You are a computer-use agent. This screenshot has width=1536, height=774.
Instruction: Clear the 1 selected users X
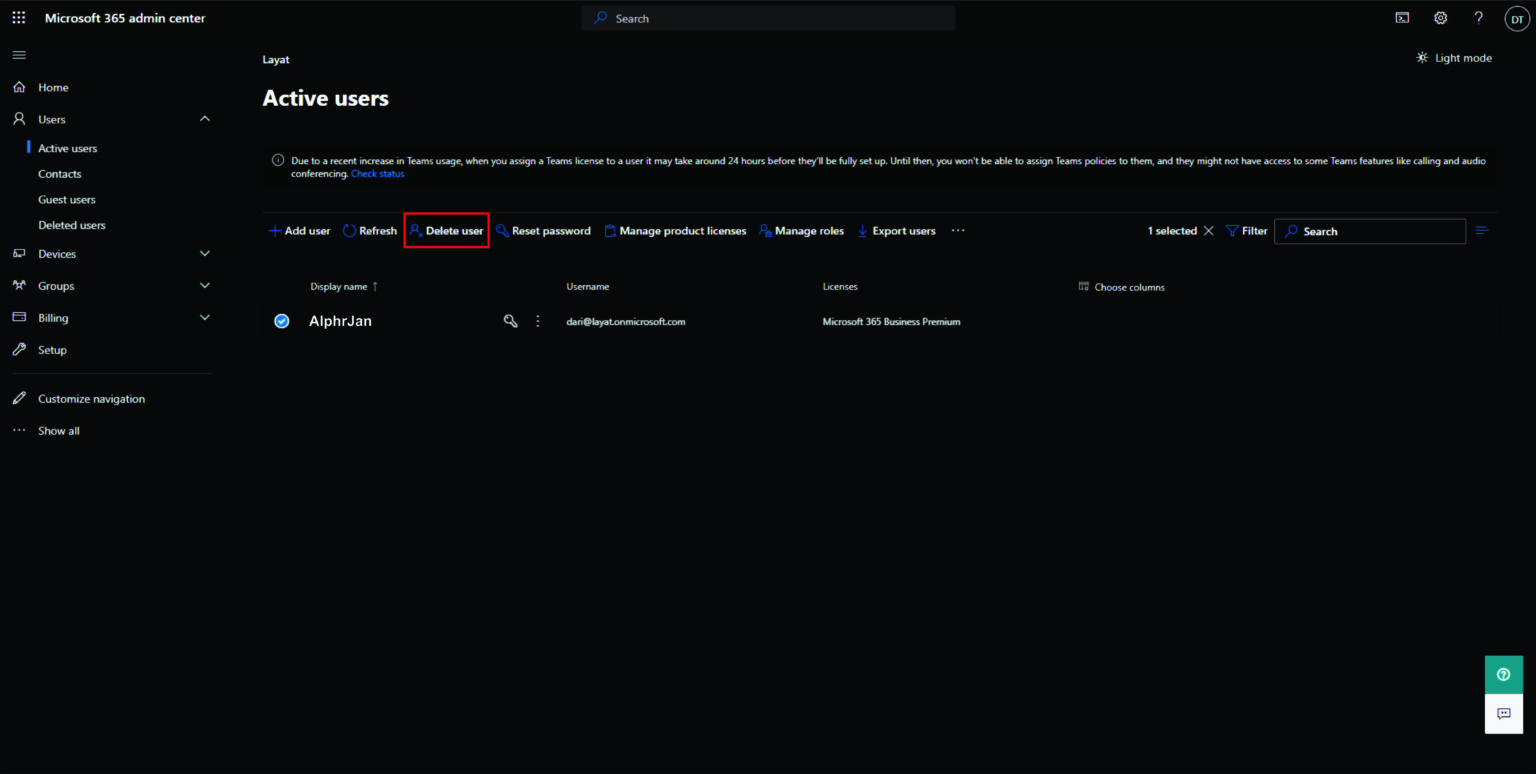coord(1208,231)
